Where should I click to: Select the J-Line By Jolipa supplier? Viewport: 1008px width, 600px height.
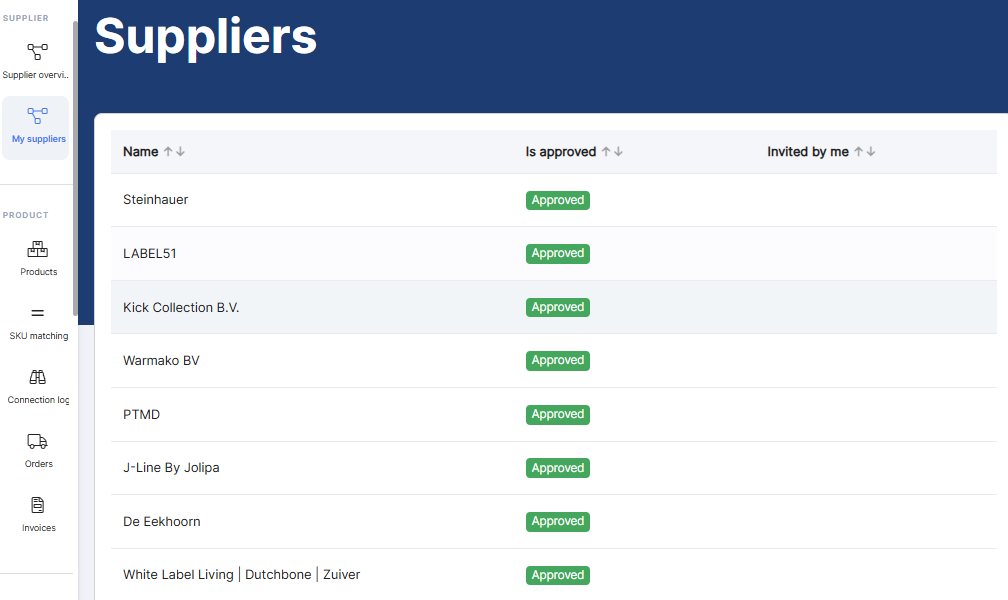[x=554, y=468]
